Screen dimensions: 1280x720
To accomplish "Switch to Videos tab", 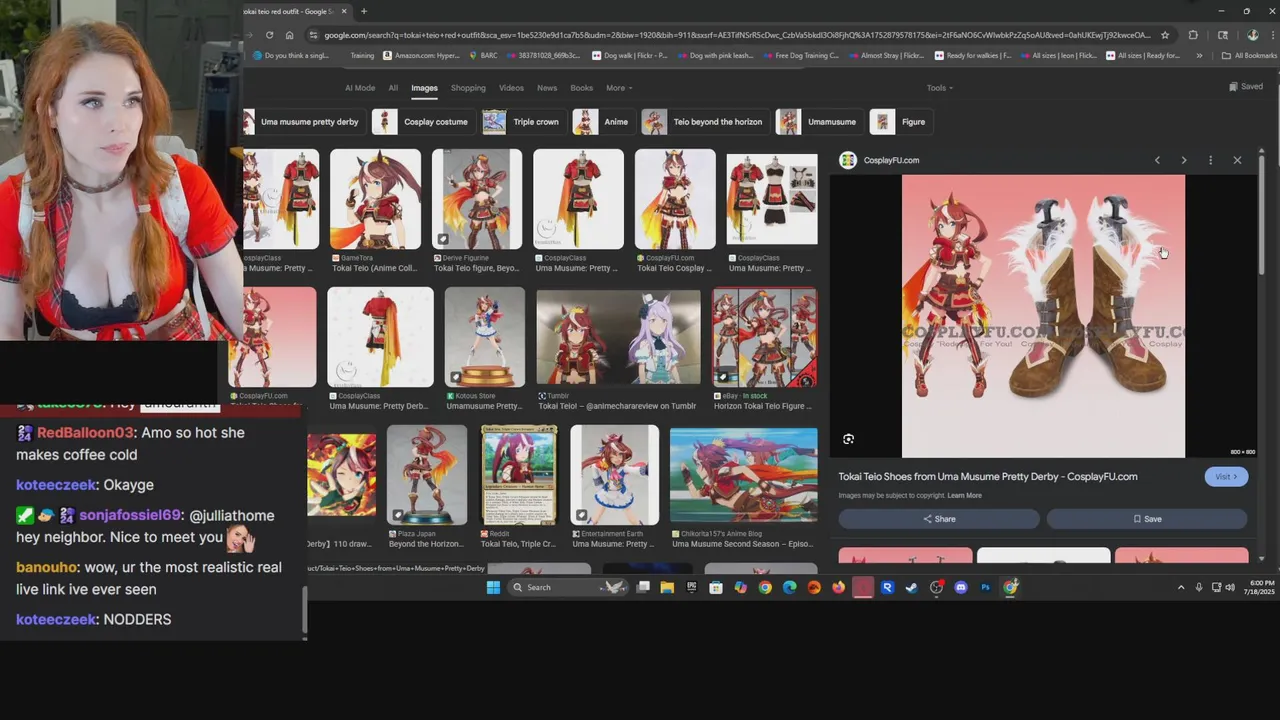I will [511, 88].
